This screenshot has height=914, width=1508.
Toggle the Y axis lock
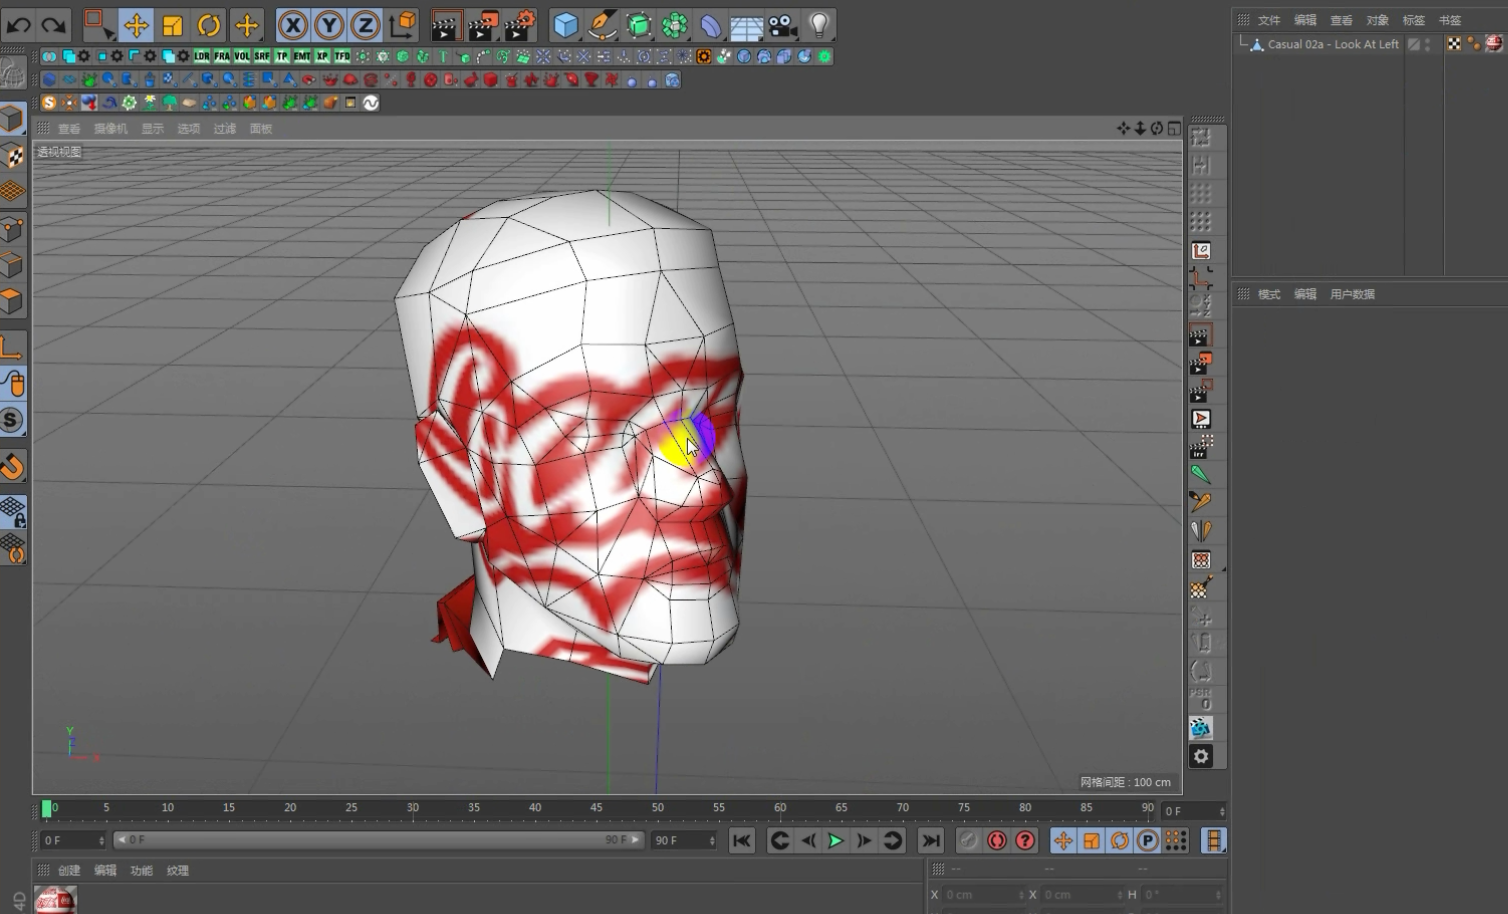click(329, 25)
